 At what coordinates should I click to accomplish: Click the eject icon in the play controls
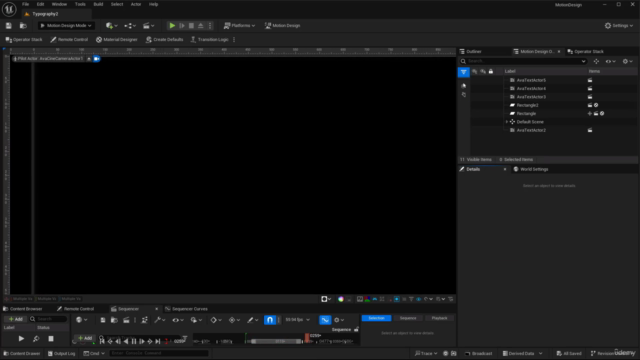click(x=200, y=26)
